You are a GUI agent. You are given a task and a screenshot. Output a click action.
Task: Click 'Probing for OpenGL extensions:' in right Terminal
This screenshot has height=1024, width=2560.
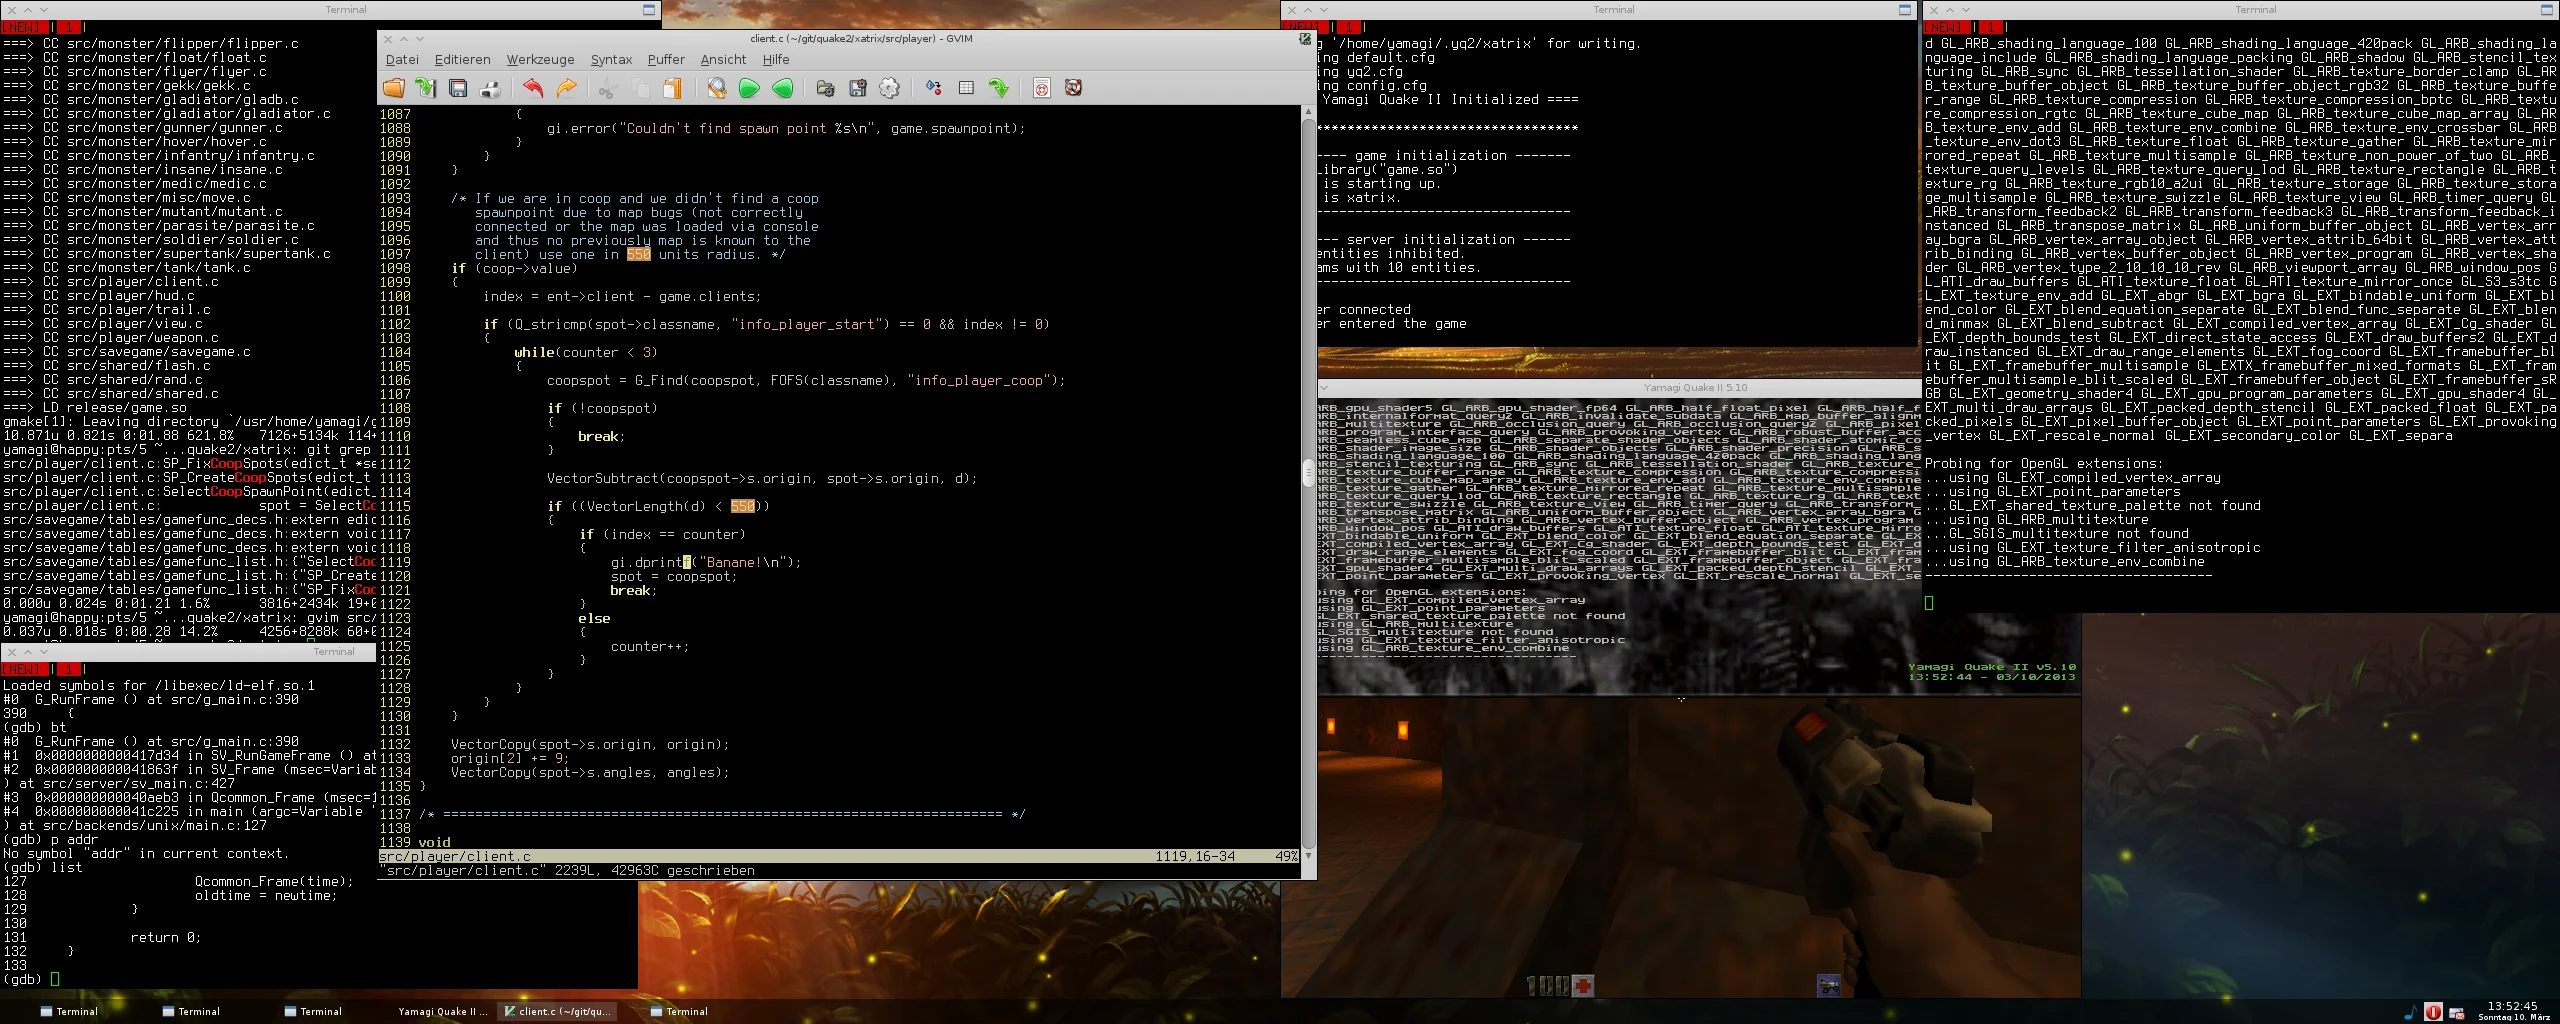(2044, 464)
